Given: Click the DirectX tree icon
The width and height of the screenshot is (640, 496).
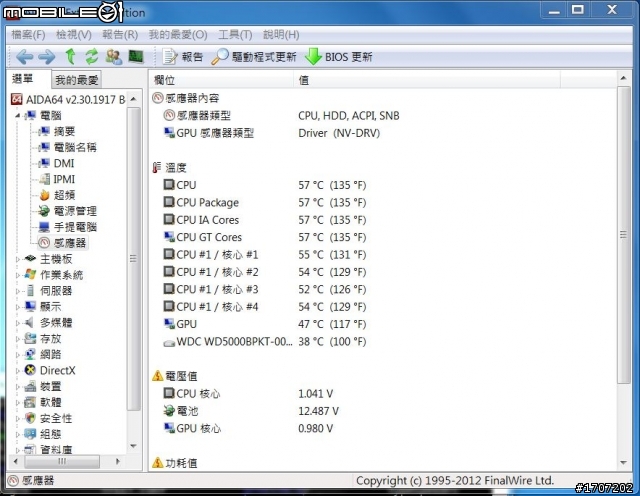Looking at the screenshot, I should pyautogui.click(x=30, y=370).
